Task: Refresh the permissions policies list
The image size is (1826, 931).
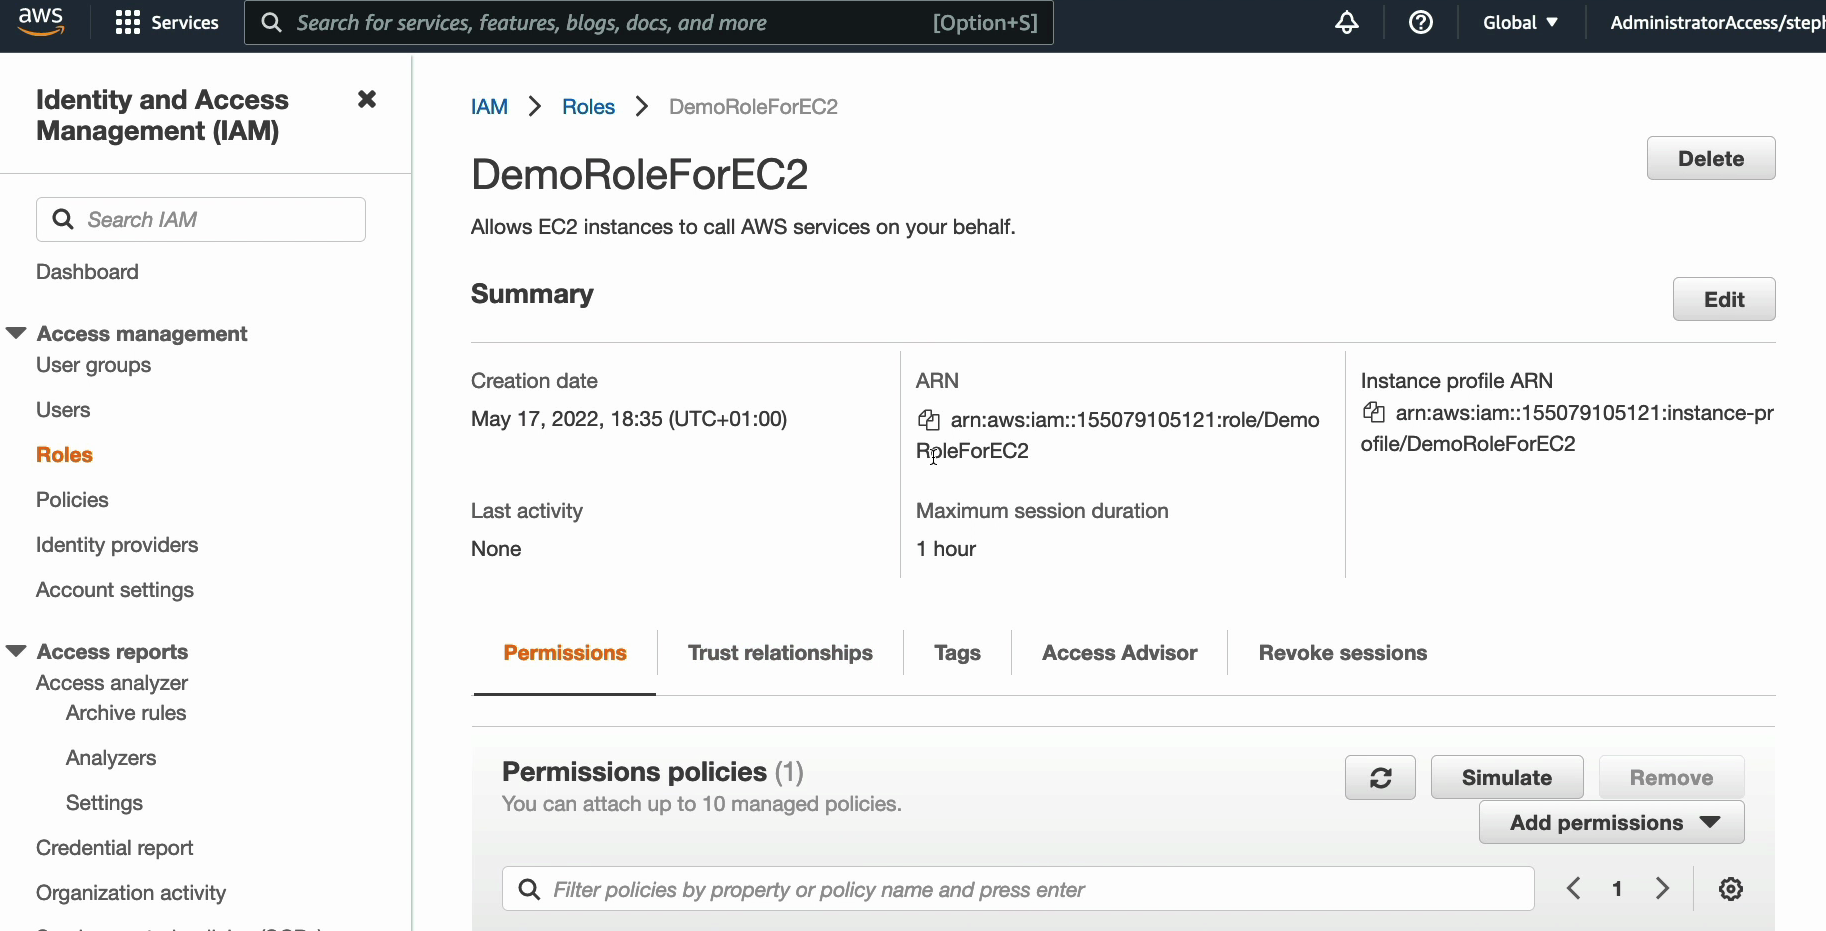Action: tap(1380, 777)
